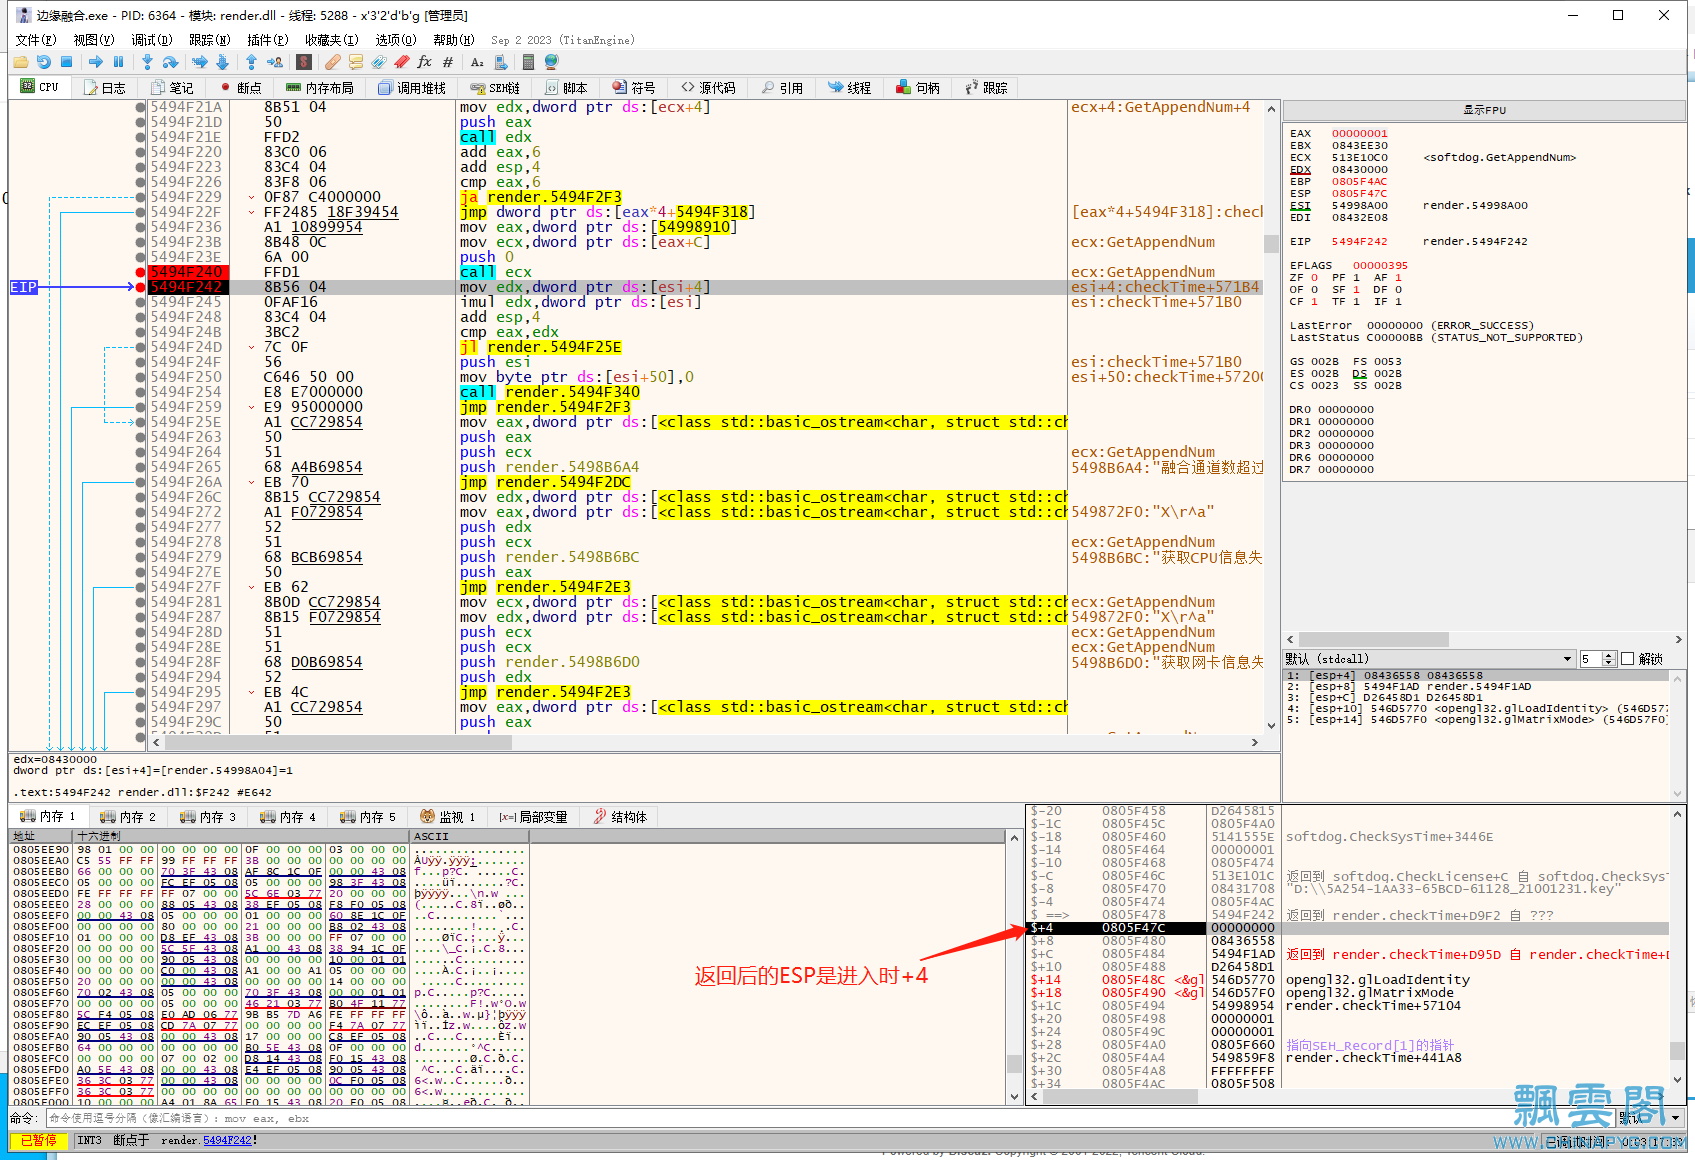Toggle breakpoint dot at address 5494F242
The image size is (1695, 1160).
(140, 287)
